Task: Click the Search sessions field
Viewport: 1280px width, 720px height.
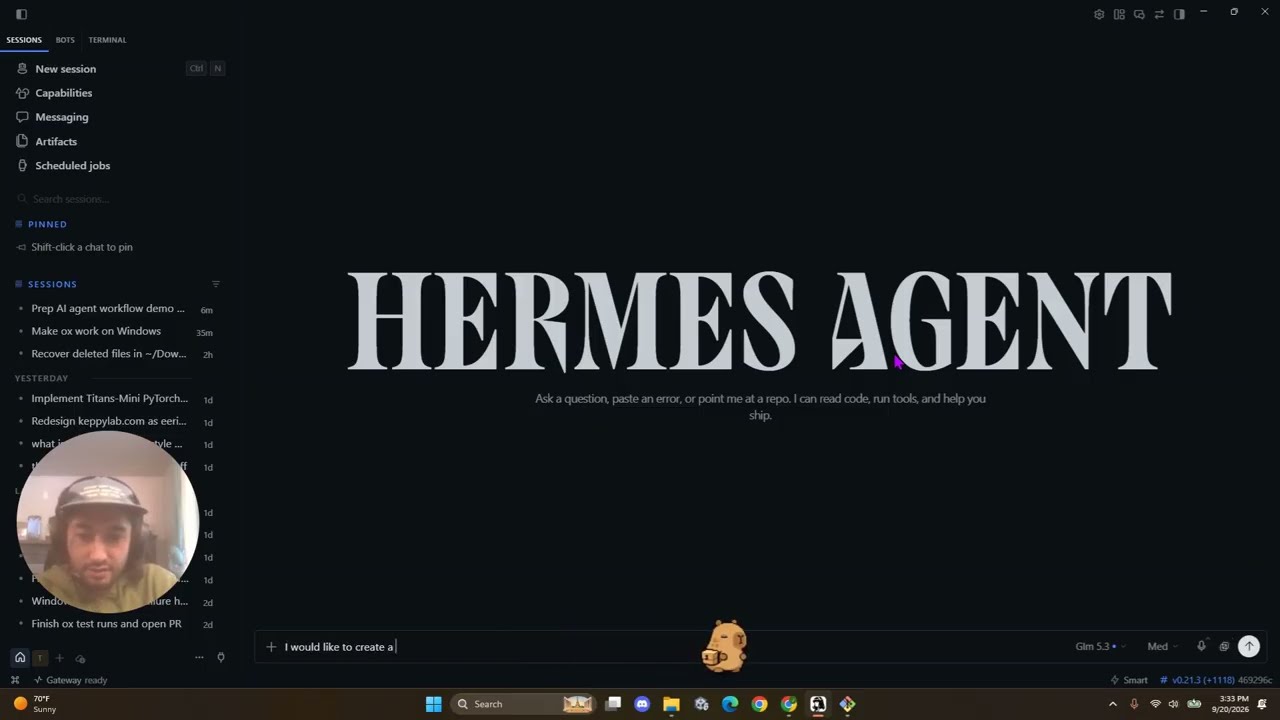Action: point(120,199)
